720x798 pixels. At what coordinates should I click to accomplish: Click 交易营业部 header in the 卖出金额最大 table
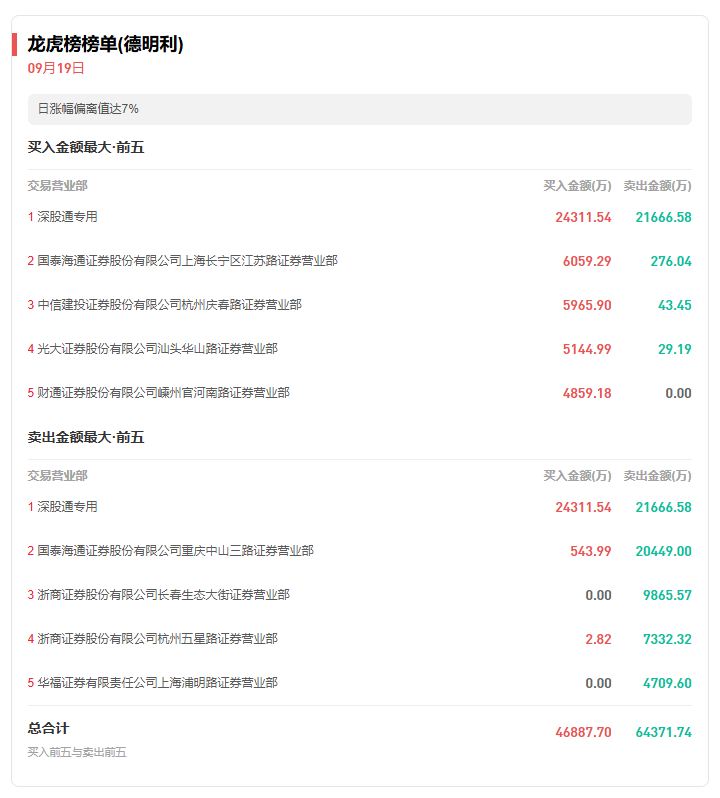(57, 476)
